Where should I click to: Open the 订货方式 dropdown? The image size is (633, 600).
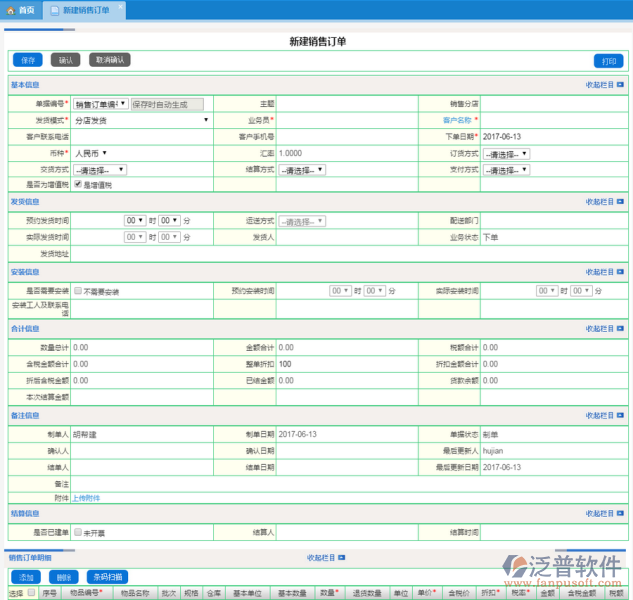(506, 154)
